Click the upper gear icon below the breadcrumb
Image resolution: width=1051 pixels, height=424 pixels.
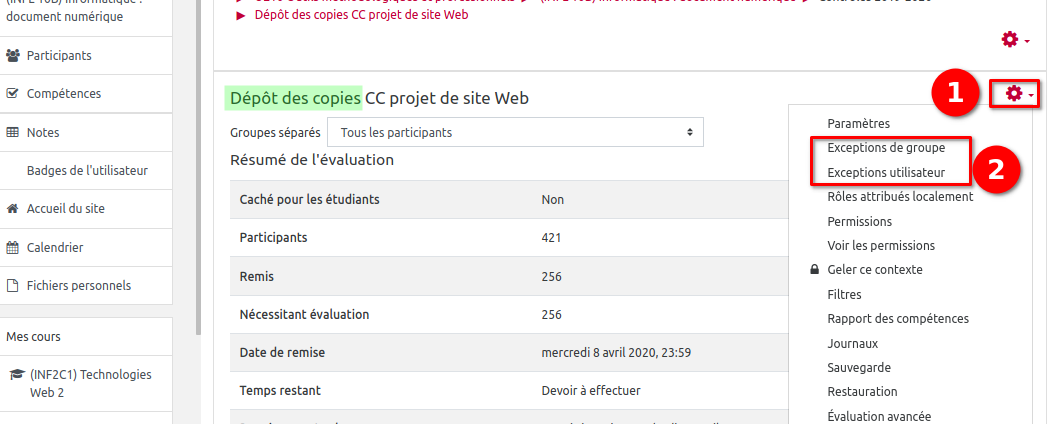pos(1015,40)
